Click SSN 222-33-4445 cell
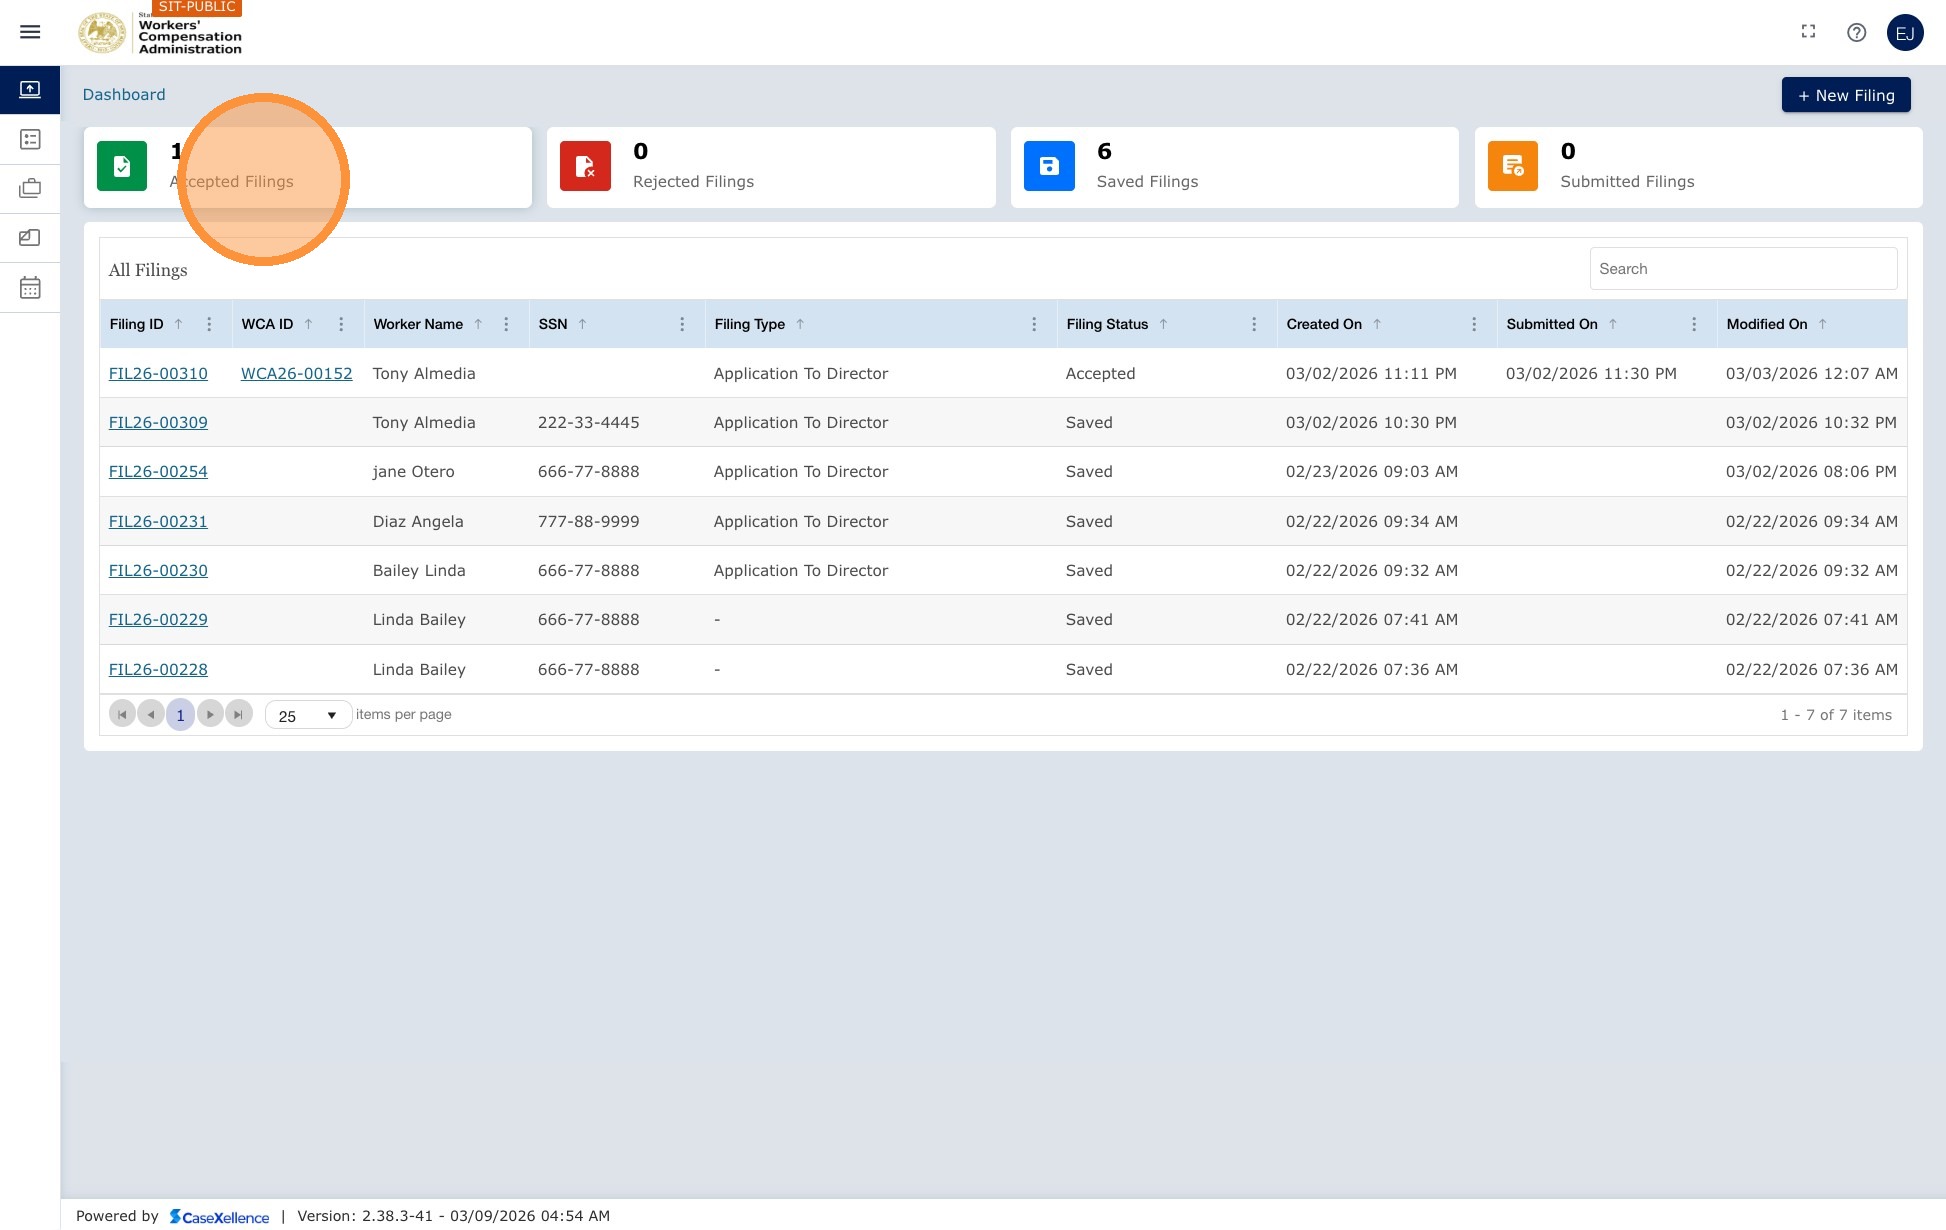The height and width of the screenshot is (1230, 1946). tap(588, 423)
